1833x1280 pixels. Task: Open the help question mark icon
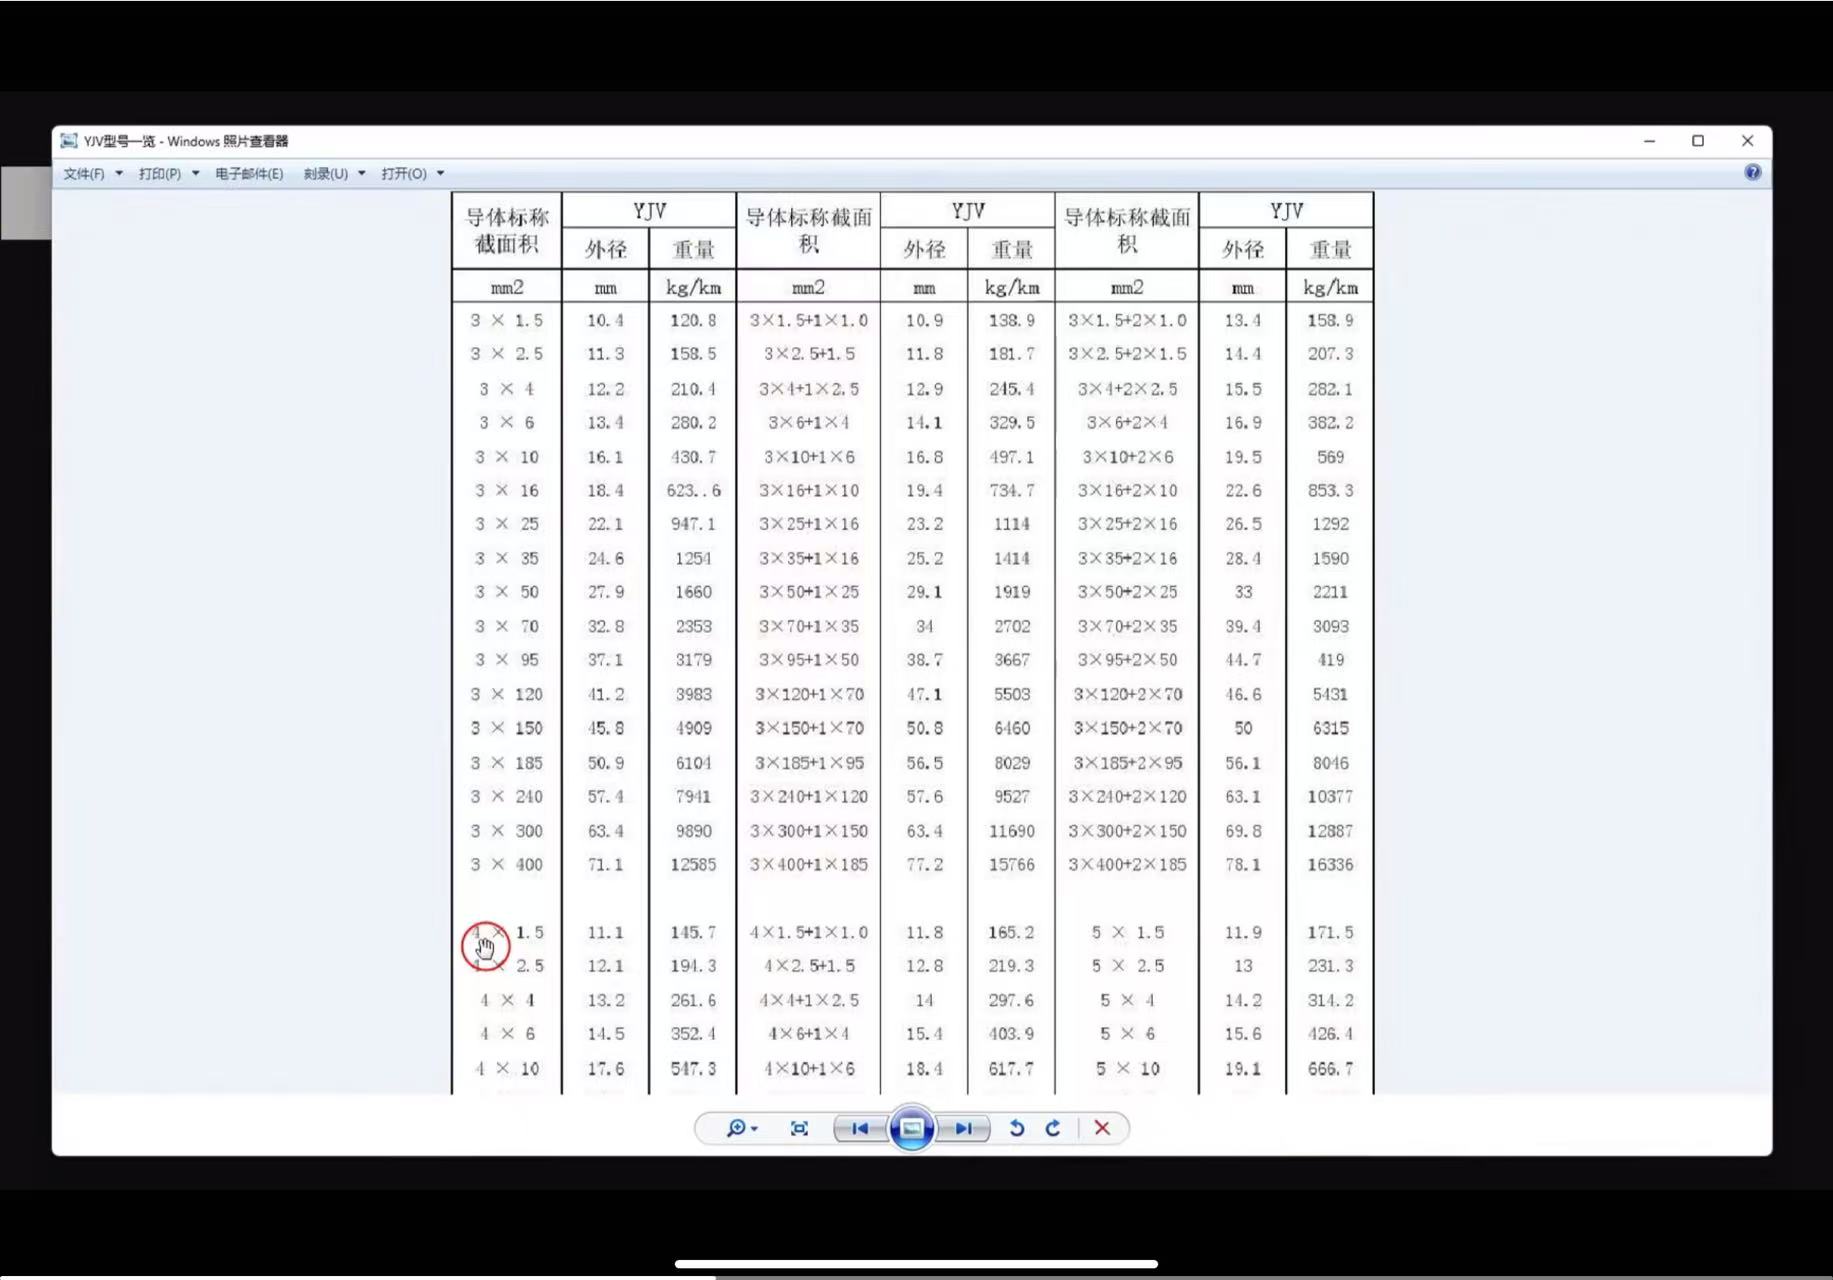point(1753,172)
